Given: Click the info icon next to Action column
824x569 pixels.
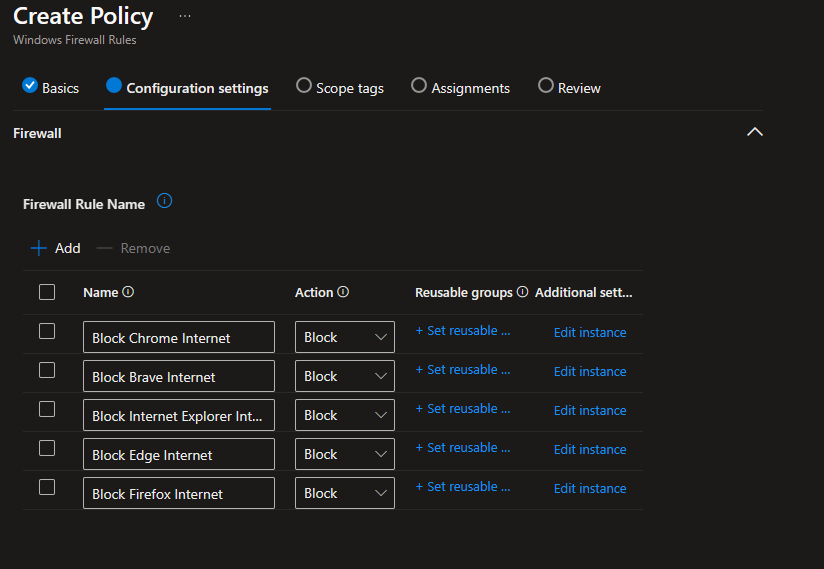Looking at the screenshot, I should pos(343,293).
